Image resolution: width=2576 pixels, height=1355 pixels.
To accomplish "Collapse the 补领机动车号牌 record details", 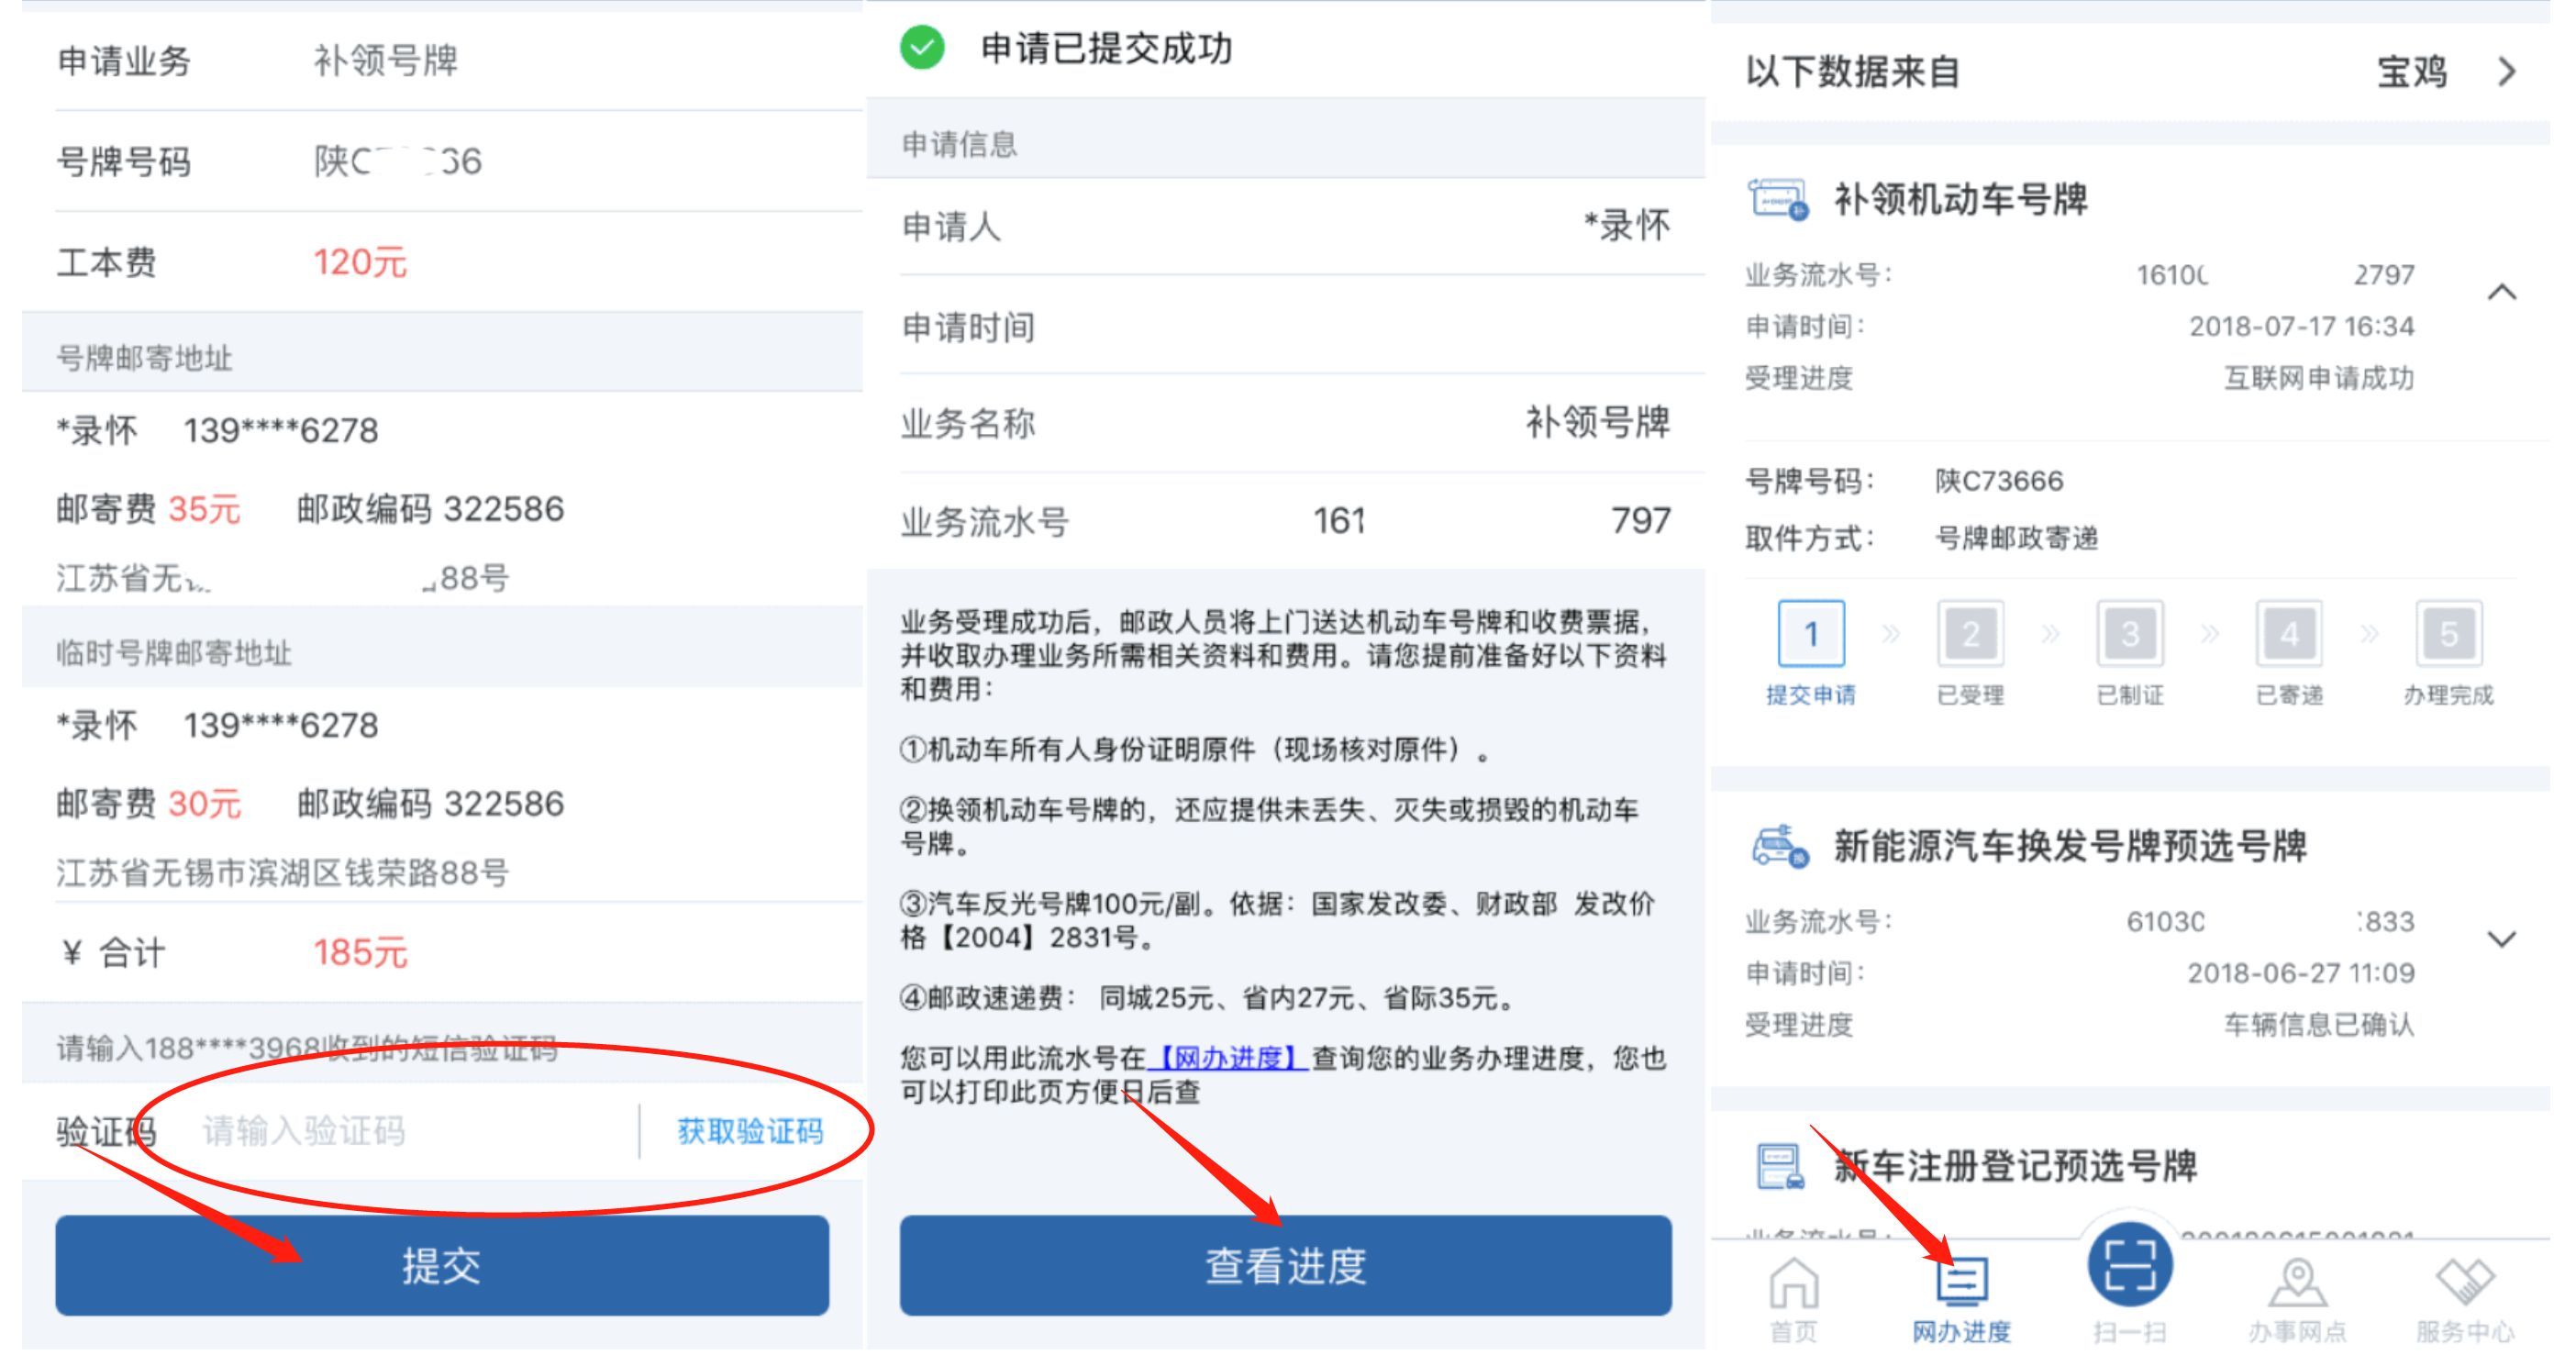I will 2502,292.
